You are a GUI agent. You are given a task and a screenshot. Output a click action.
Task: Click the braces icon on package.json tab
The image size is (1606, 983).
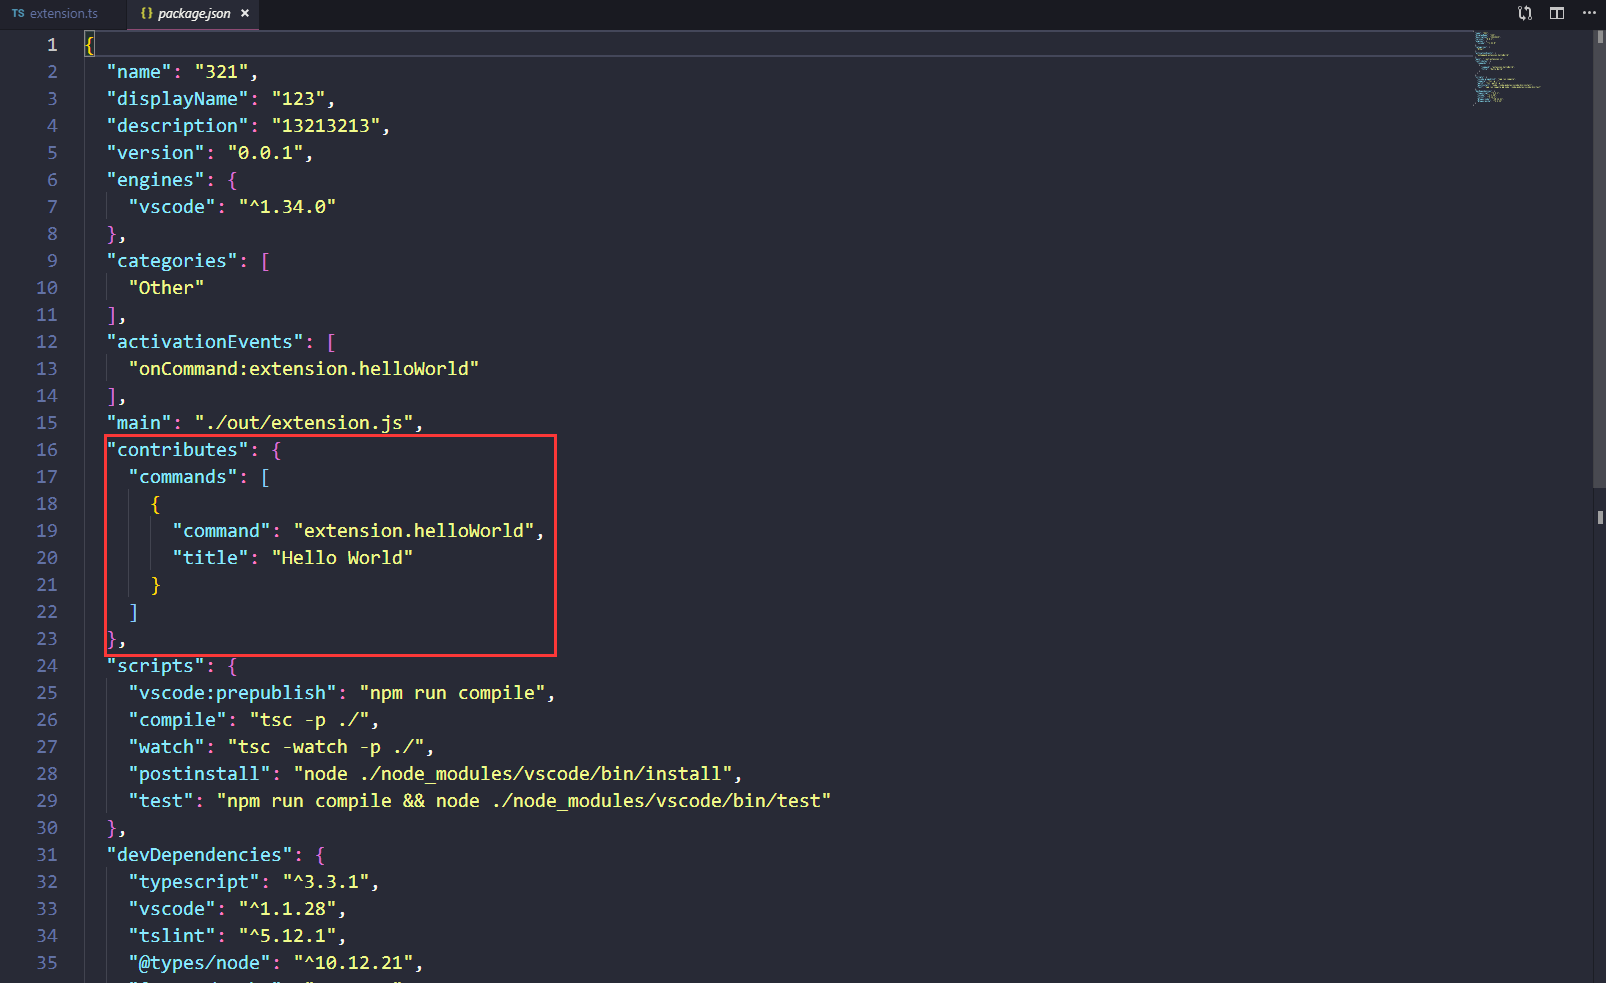[x=147, y=14]
